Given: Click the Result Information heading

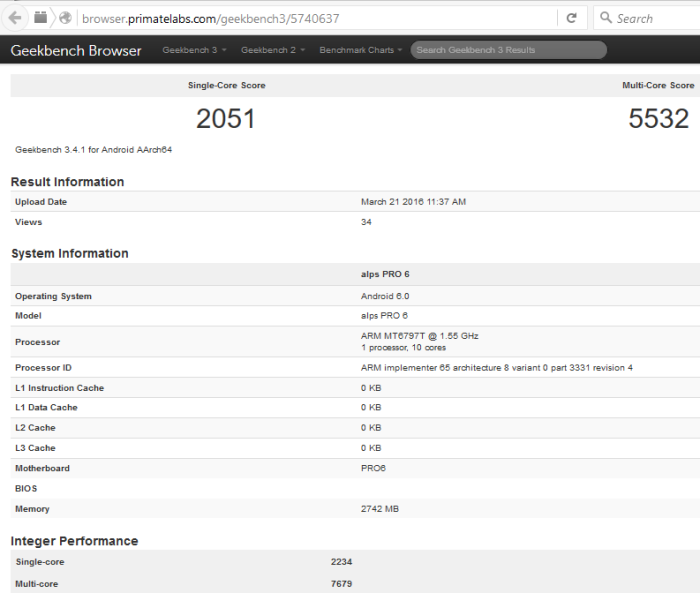Looking at the screenshot, I should click(67, 182).
